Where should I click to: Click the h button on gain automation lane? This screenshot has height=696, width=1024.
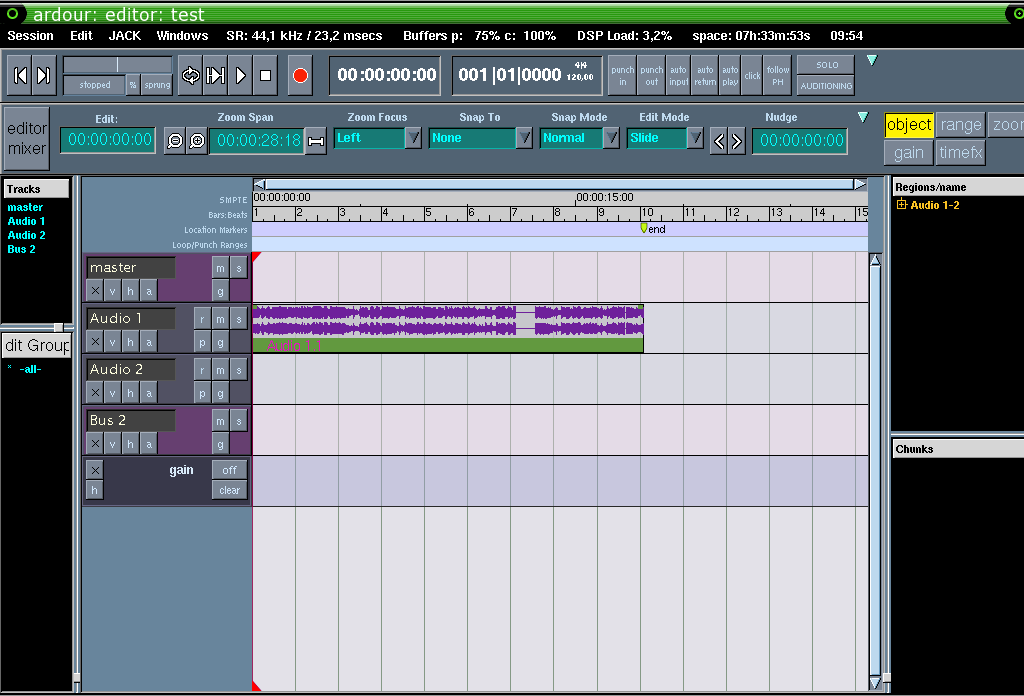[x=95, y=490]
